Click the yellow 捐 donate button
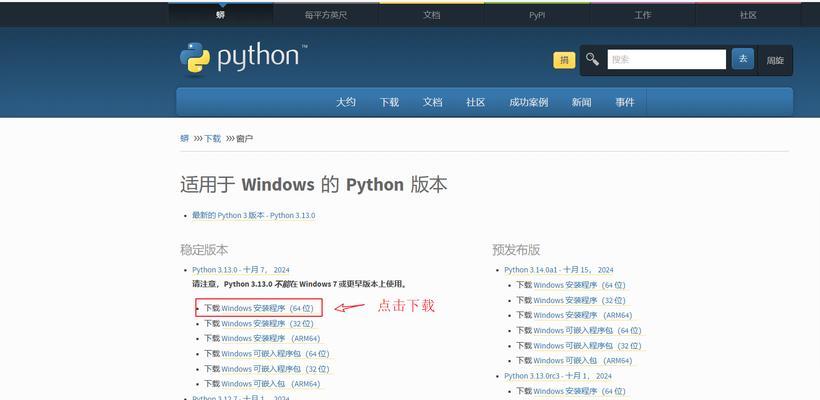Viewport: 820px width, 400px height. click(x=564, y=60)
